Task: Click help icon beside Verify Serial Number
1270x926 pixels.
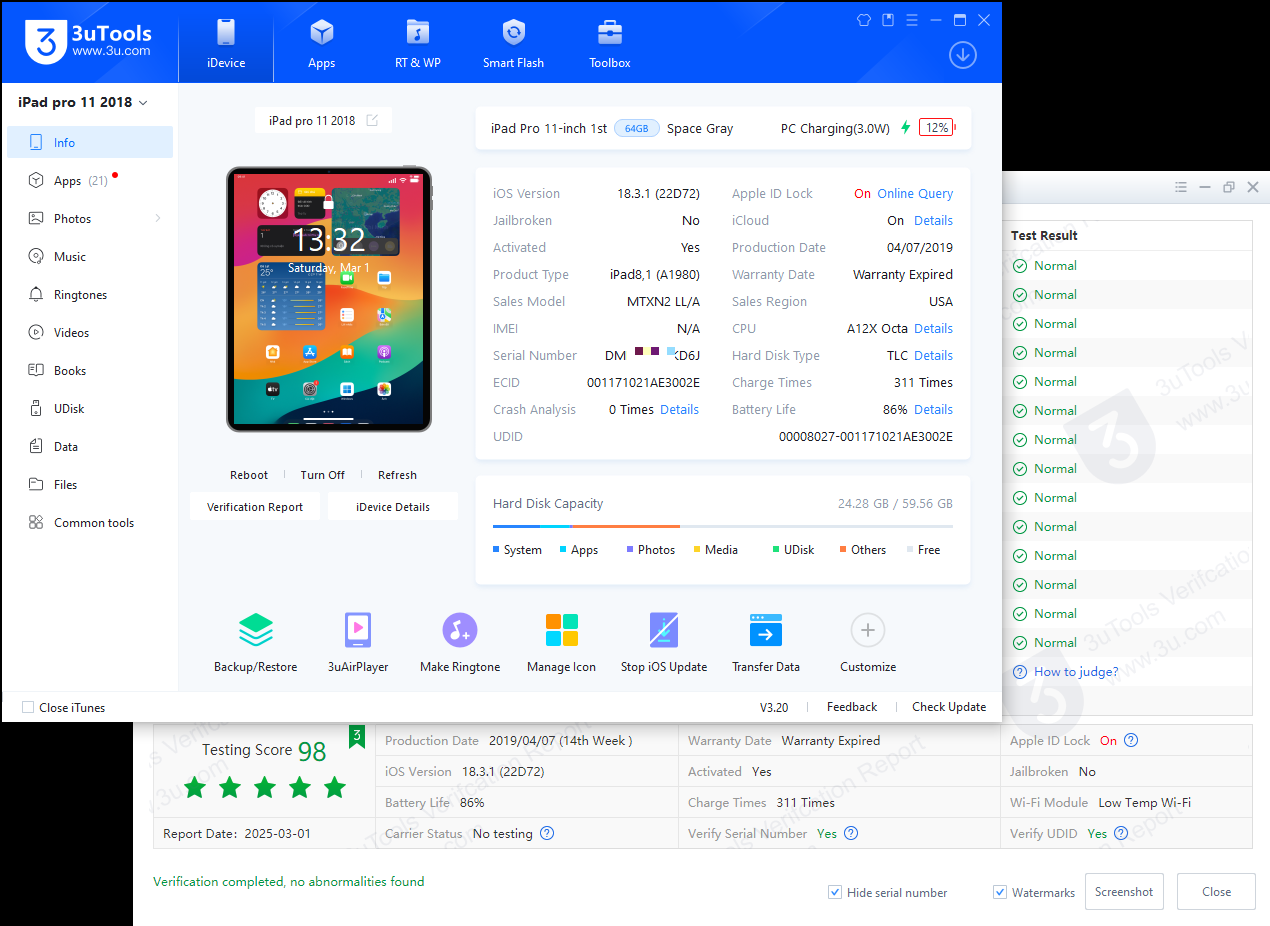Action: [x=851, y=834]
